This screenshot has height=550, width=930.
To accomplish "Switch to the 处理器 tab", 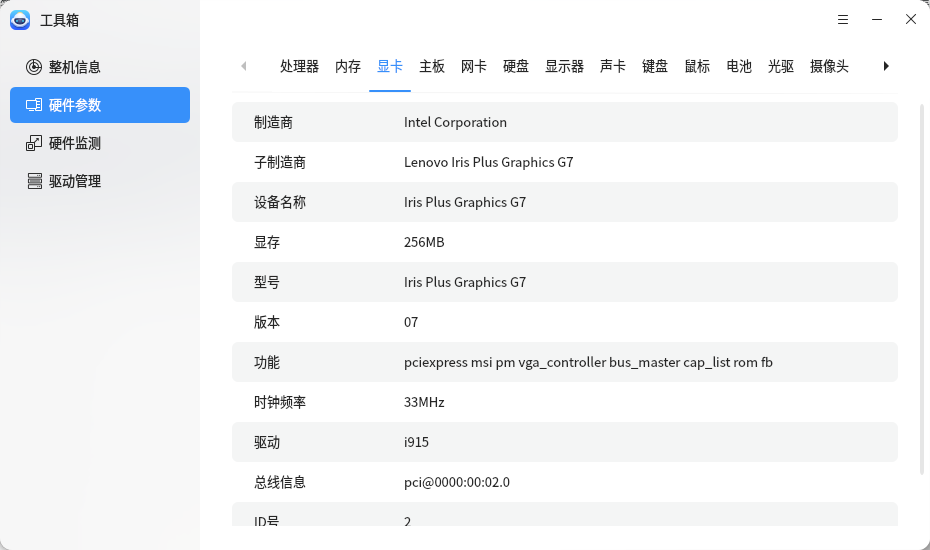I will click(299, 66).
